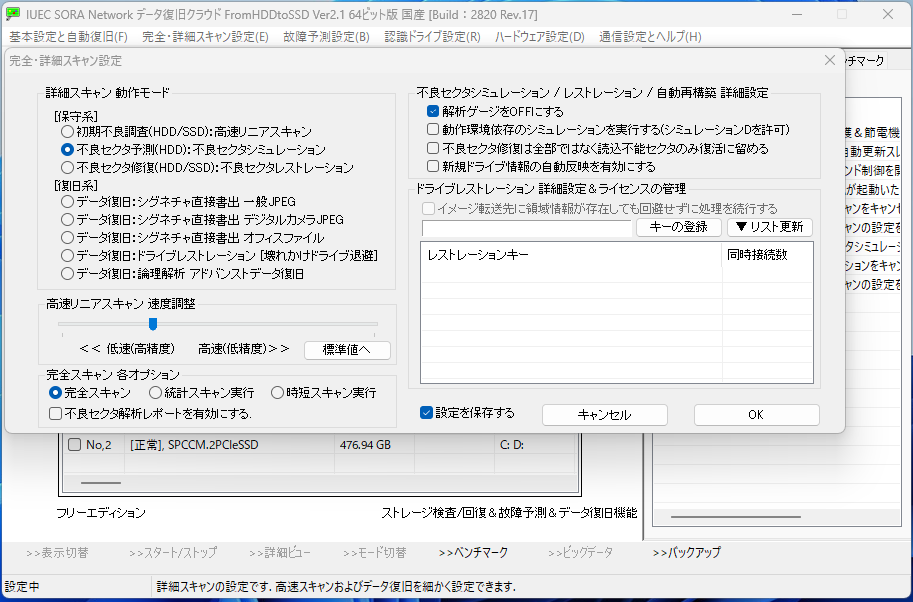
Task: Select 不良セクタ修復 不良セクタレストレーション option
Action: pyautogui.click(x=67, y=167)
